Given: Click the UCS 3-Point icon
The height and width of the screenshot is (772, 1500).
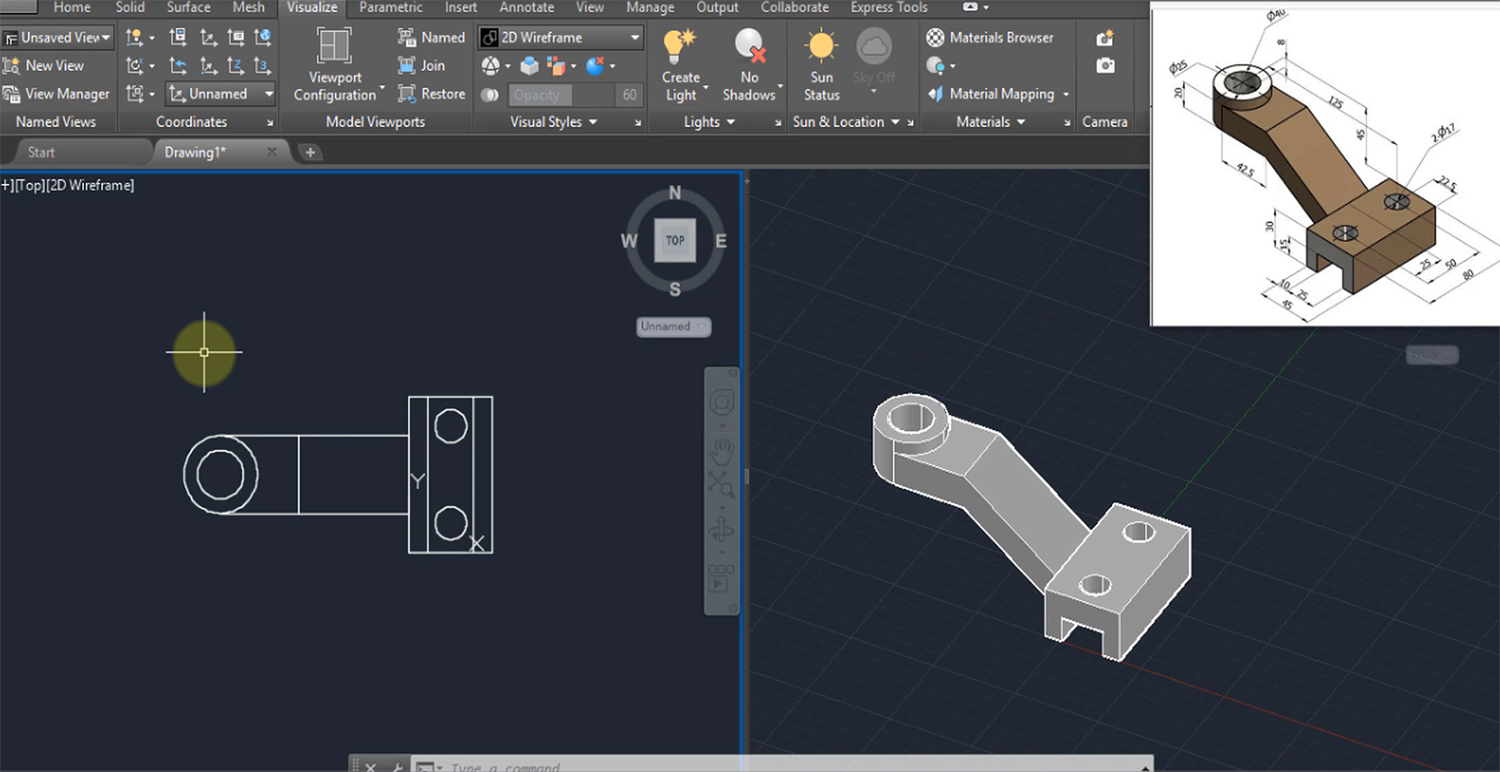Looking at the screenshot, I should (x=263, y=66).
